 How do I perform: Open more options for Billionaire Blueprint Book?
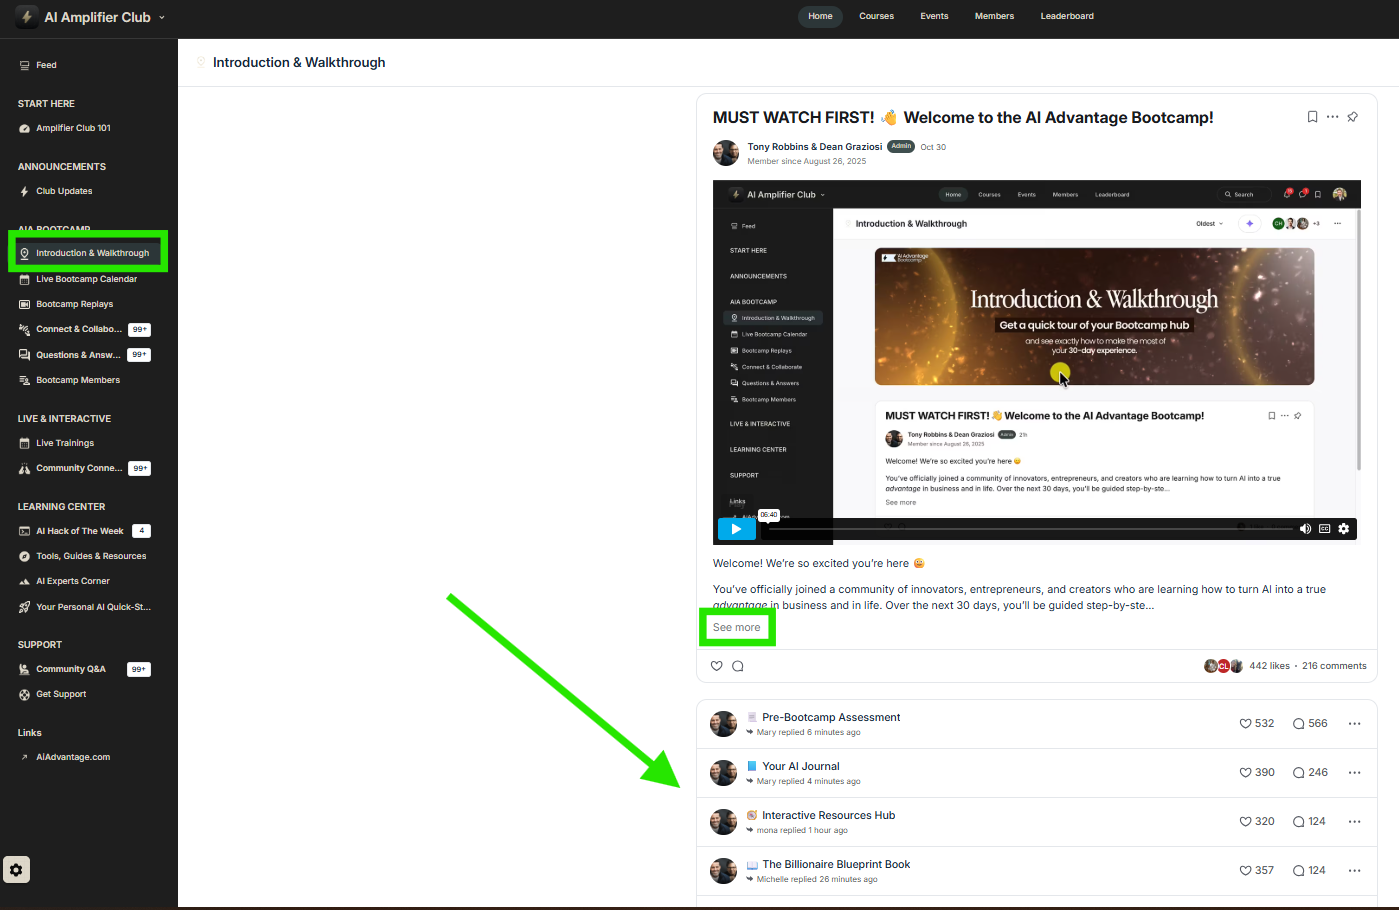point(1355,870)
